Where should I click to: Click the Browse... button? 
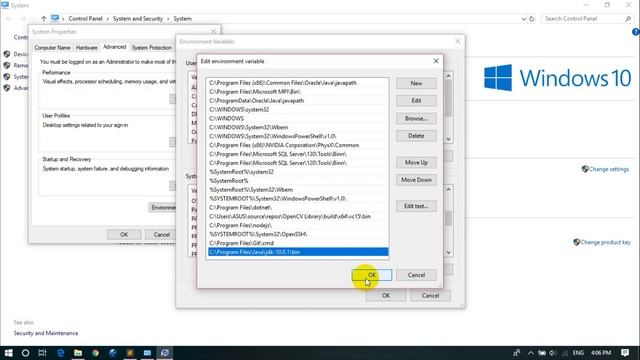pyautogui.click(x=416, y=118)
